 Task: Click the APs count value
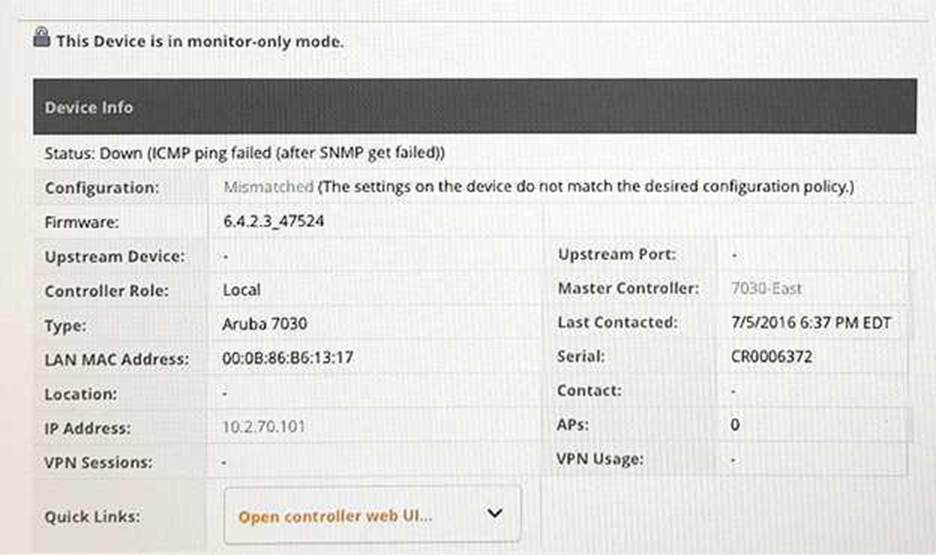coord(736,425)
